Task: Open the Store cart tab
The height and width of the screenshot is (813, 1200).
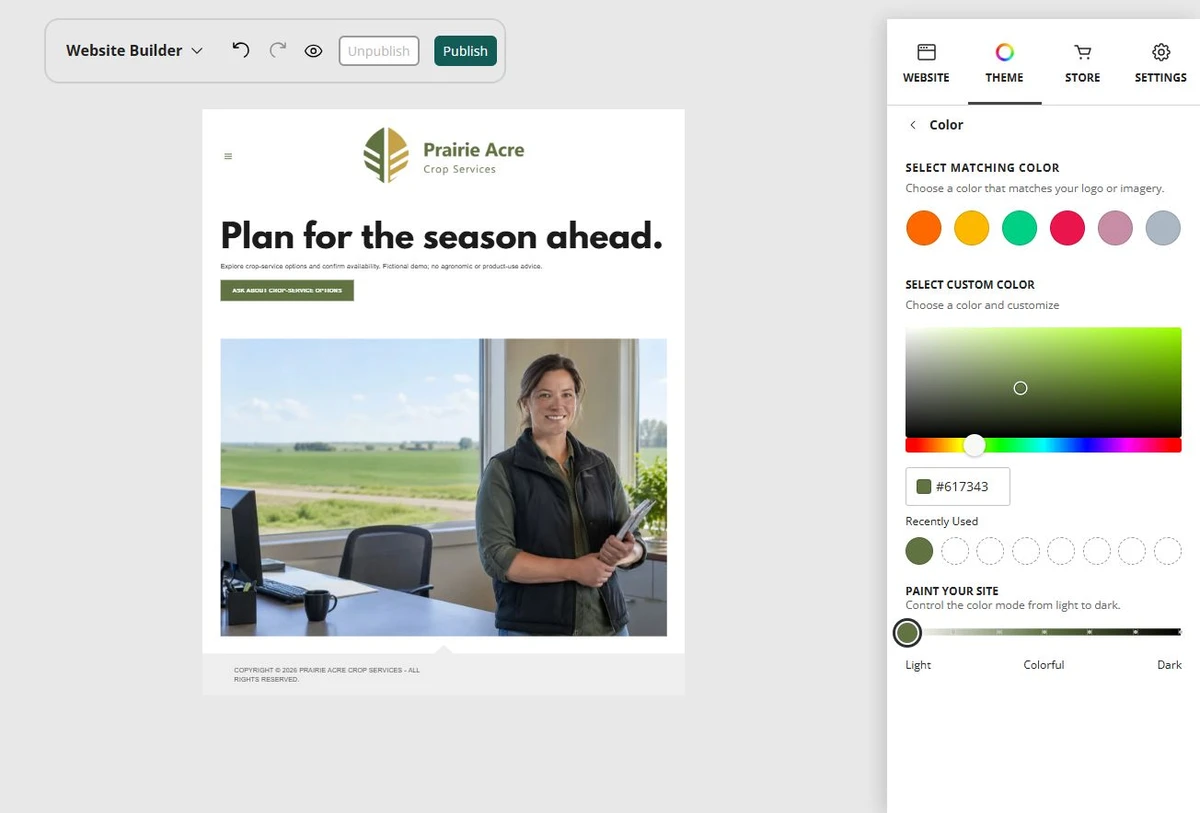Action: pos(1082,63)
